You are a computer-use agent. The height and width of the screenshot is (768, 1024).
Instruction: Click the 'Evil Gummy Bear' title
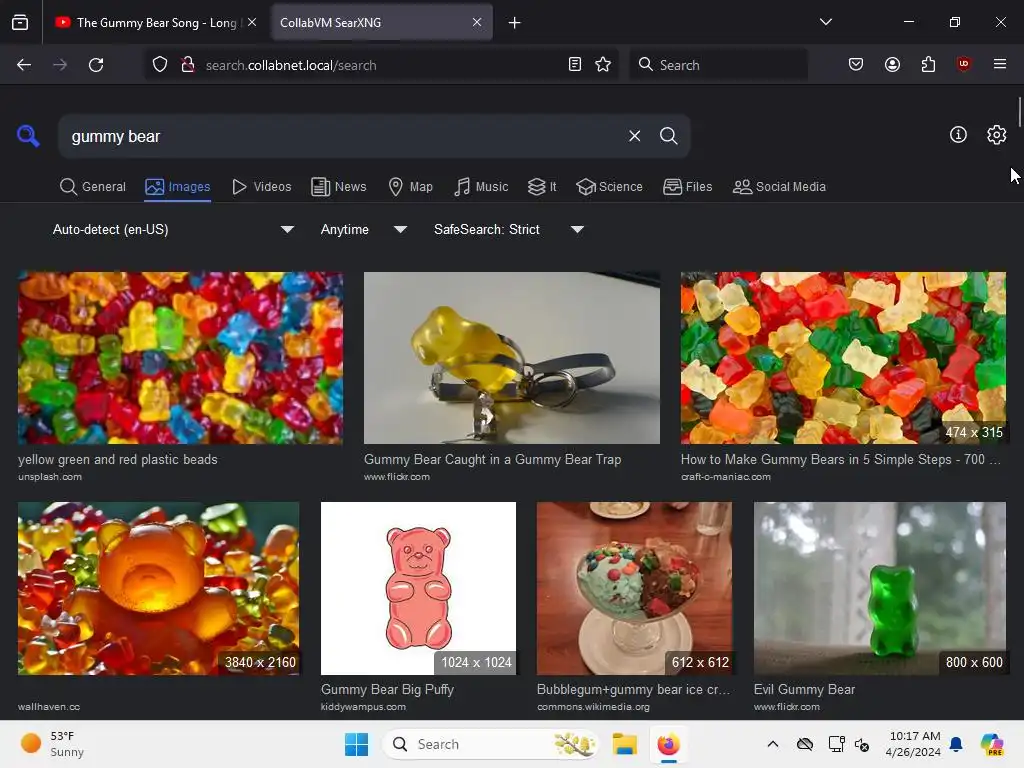pyautogui.click(x=804, y=689)
